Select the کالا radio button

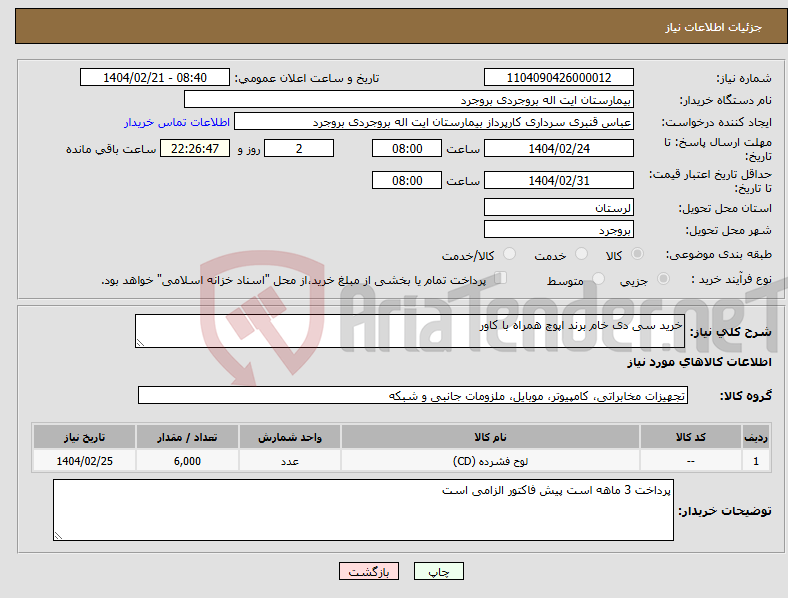637,254
